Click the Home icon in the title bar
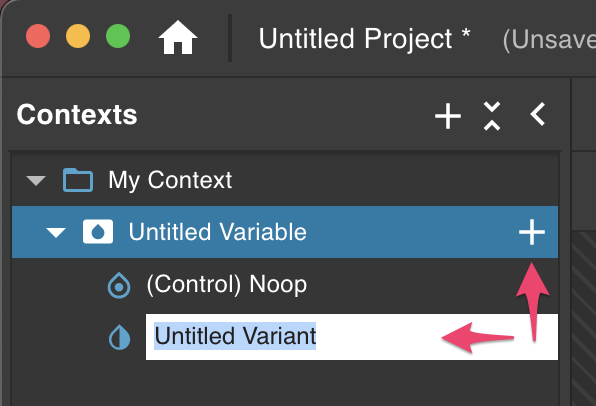This screenshot has height=406, width=596. pyautogui.click(x=178, y=37)
